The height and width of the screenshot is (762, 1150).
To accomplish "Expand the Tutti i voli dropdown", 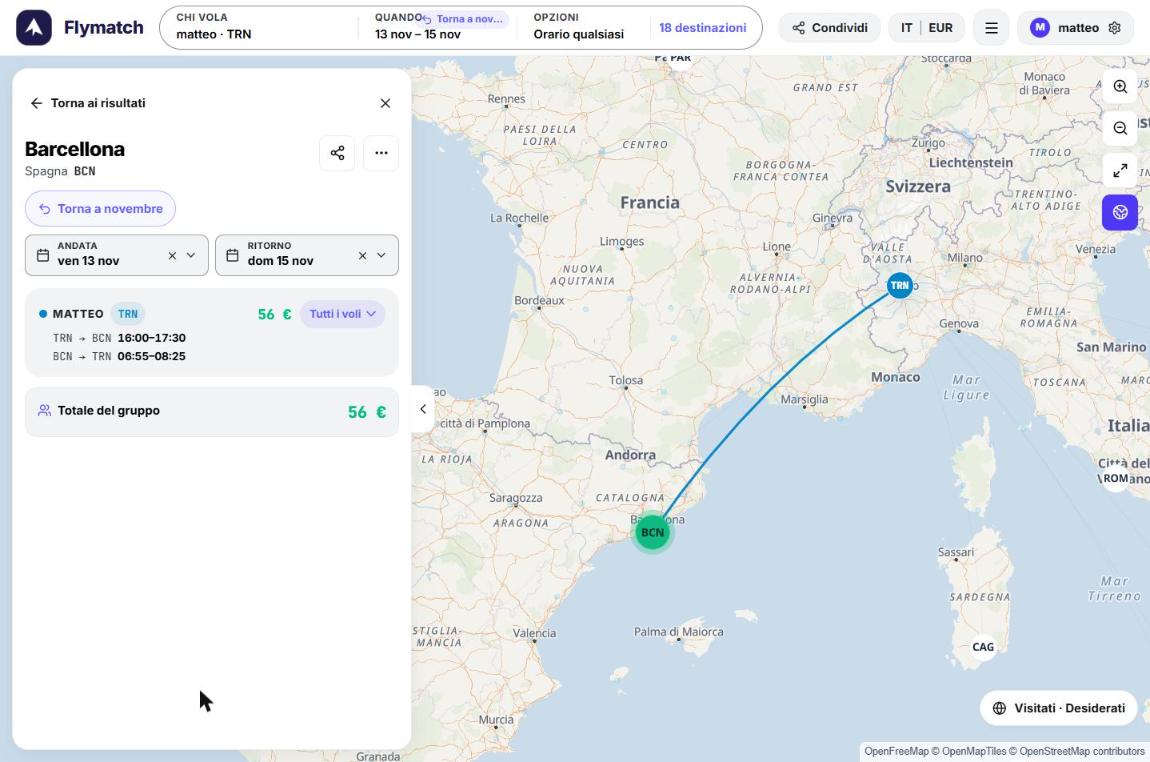I will coord(343,314).
